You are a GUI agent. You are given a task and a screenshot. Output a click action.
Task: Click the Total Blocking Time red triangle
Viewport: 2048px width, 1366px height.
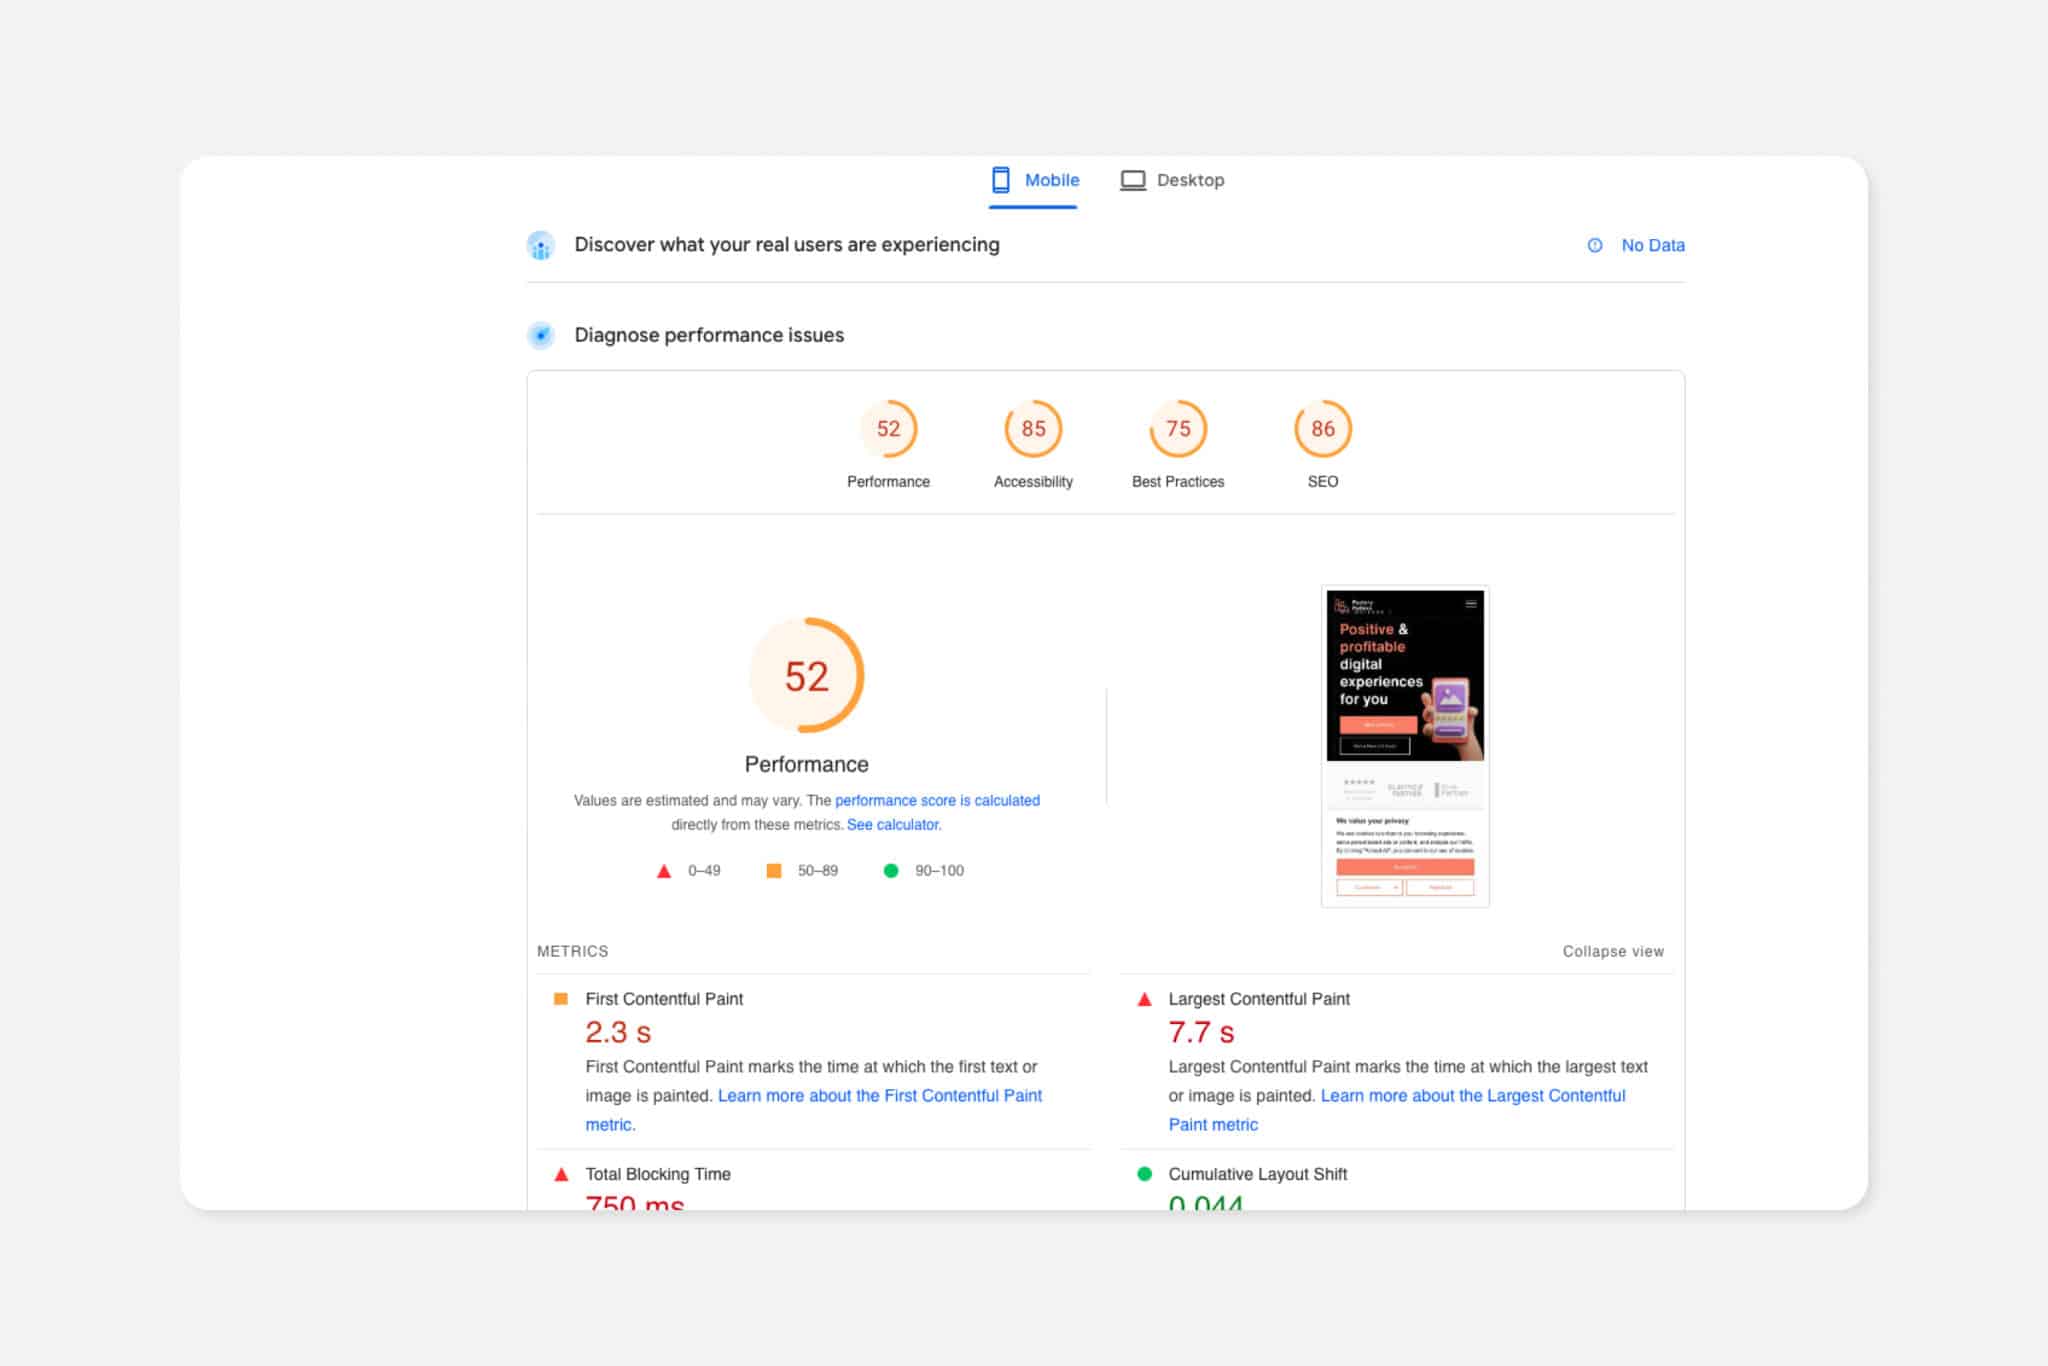(561, 1174)
